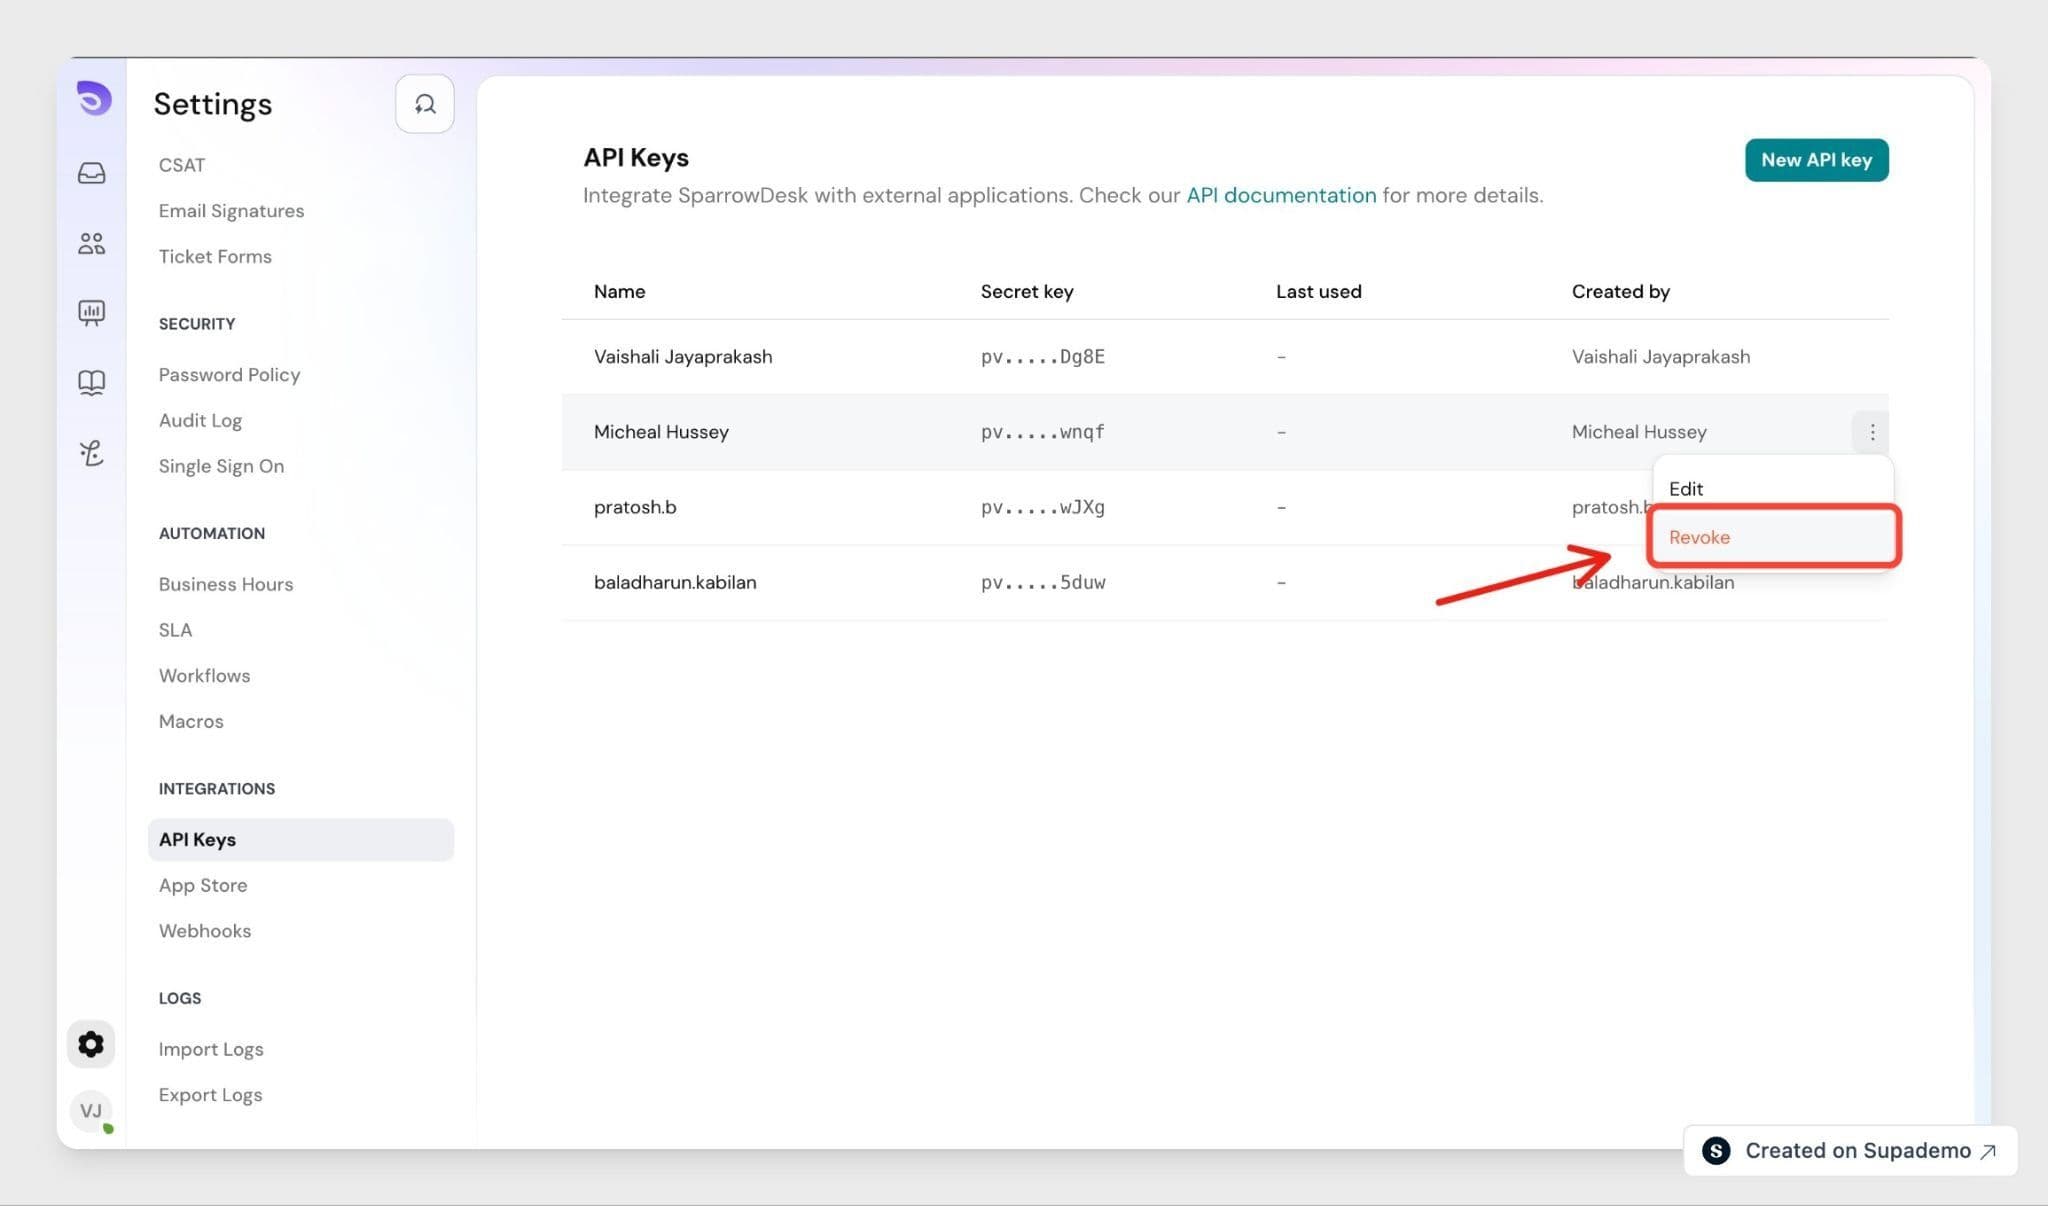
Task: Select the baladharun.kabilan key name
Action: (675, 582)
